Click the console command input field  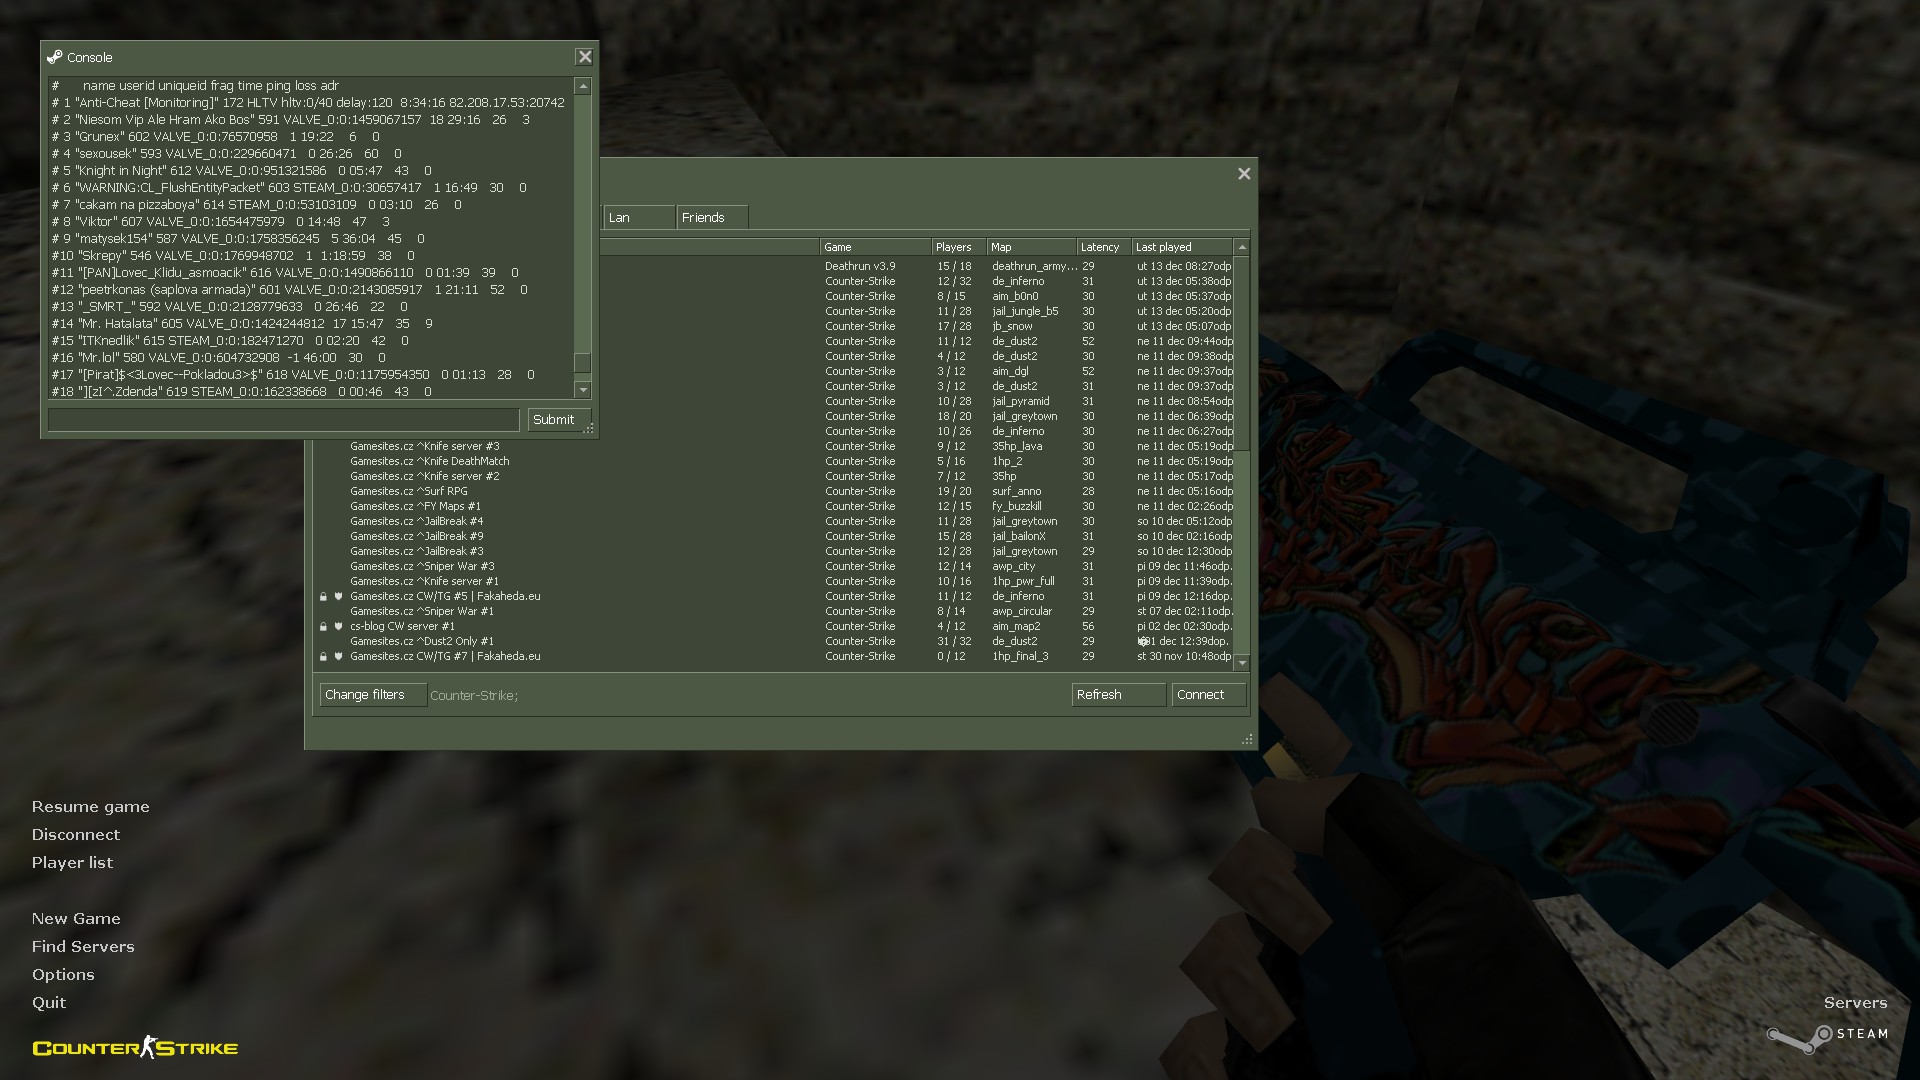pyautogui.click(x=284, y=420)
